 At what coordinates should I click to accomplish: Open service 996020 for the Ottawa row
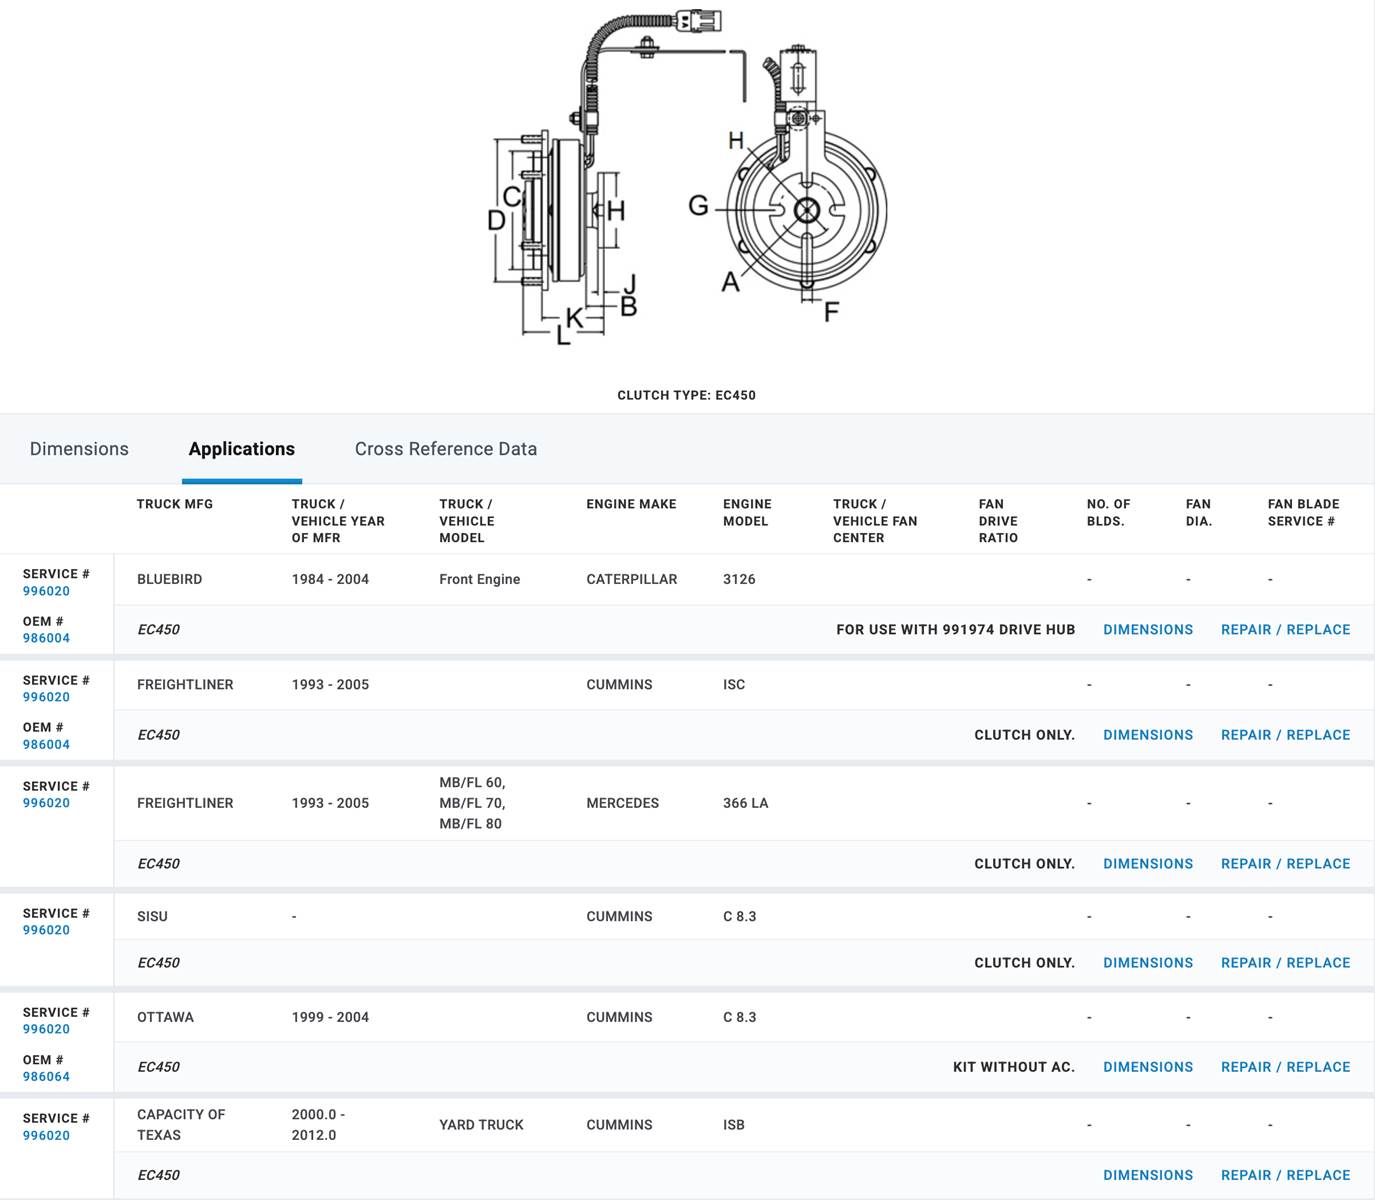pos(46,1029)
